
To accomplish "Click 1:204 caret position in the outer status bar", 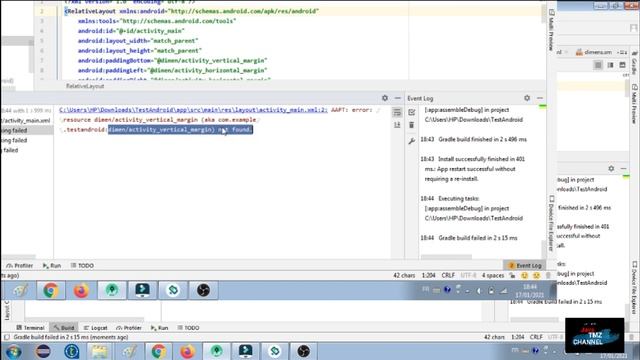I will 518,337.
